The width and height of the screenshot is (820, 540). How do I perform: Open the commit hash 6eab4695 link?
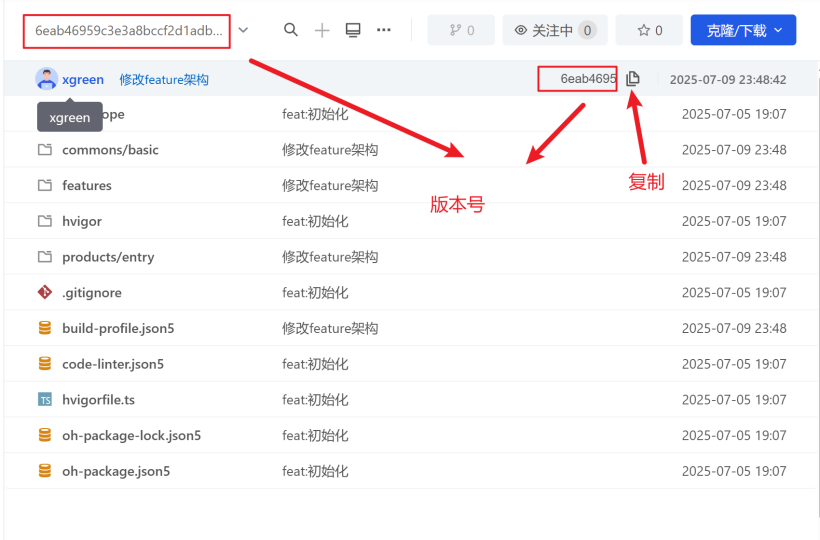coord(587,79)
